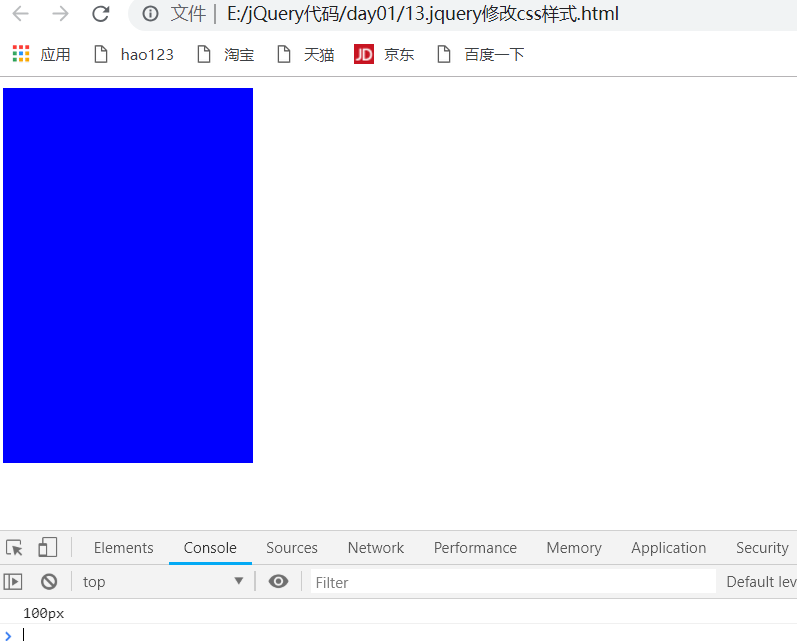Image resolution: width=797 pixels, height=641 pixels.
Task: Open the Default levels dropdown
Action: pos(761,582)
